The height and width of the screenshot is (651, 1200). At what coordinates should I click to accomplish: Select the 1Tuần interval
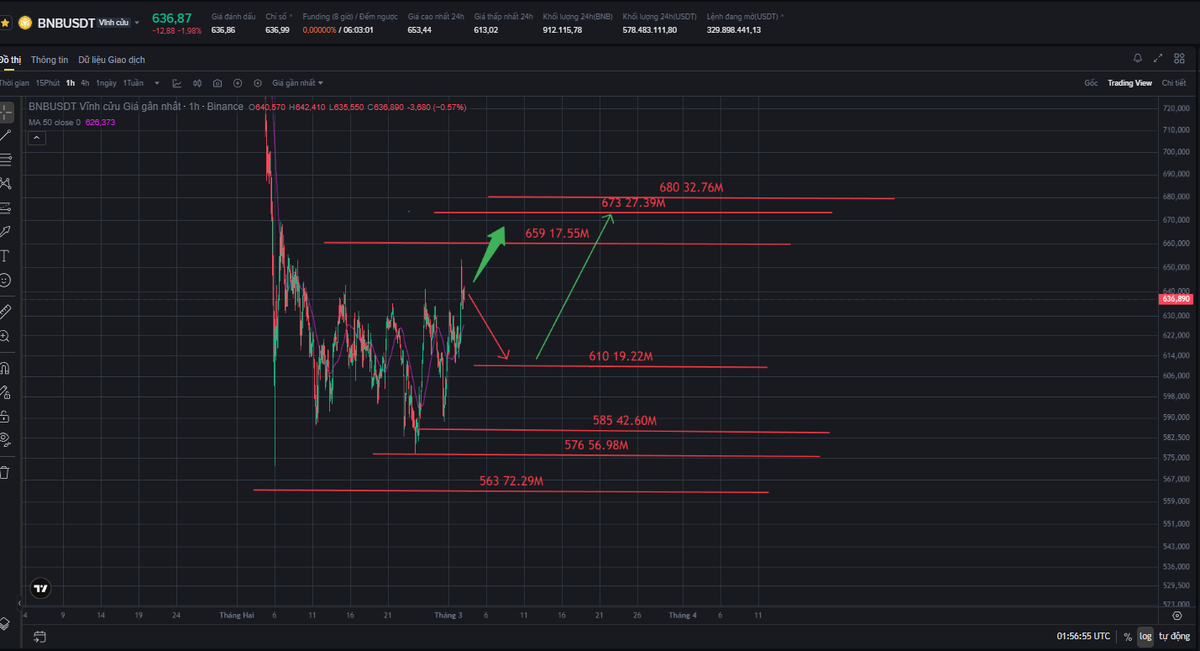[x=133, y=83]
